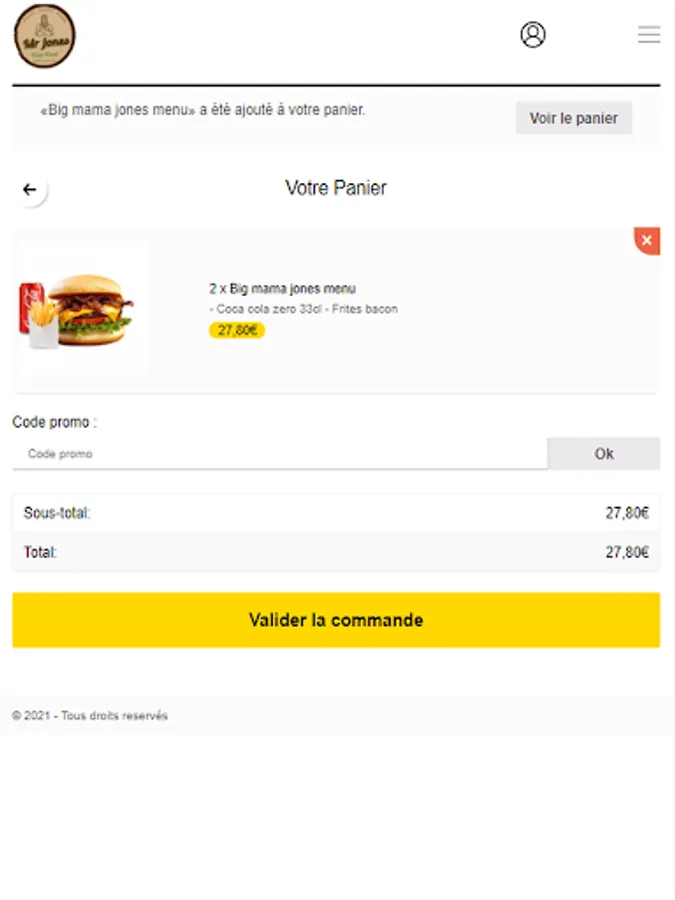Click the Votre Panier heading
The height and width of the screenshot is (900, 675).
click(336, 188)
